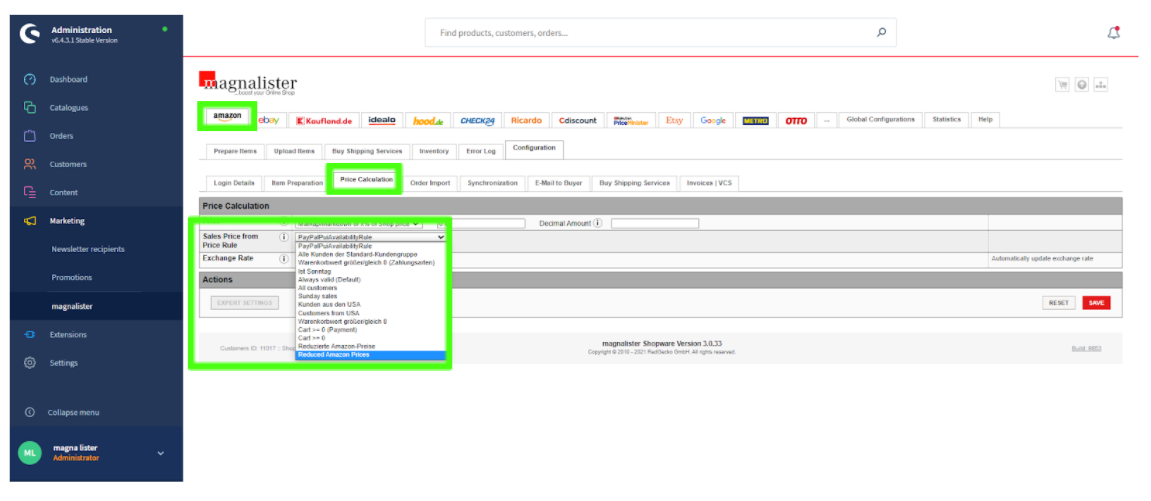The height and width of the screenshot is (501, 1151).
Task: Collapse the Sales Price from Price Rule dropdown
Action: click(x=370, y=238)
